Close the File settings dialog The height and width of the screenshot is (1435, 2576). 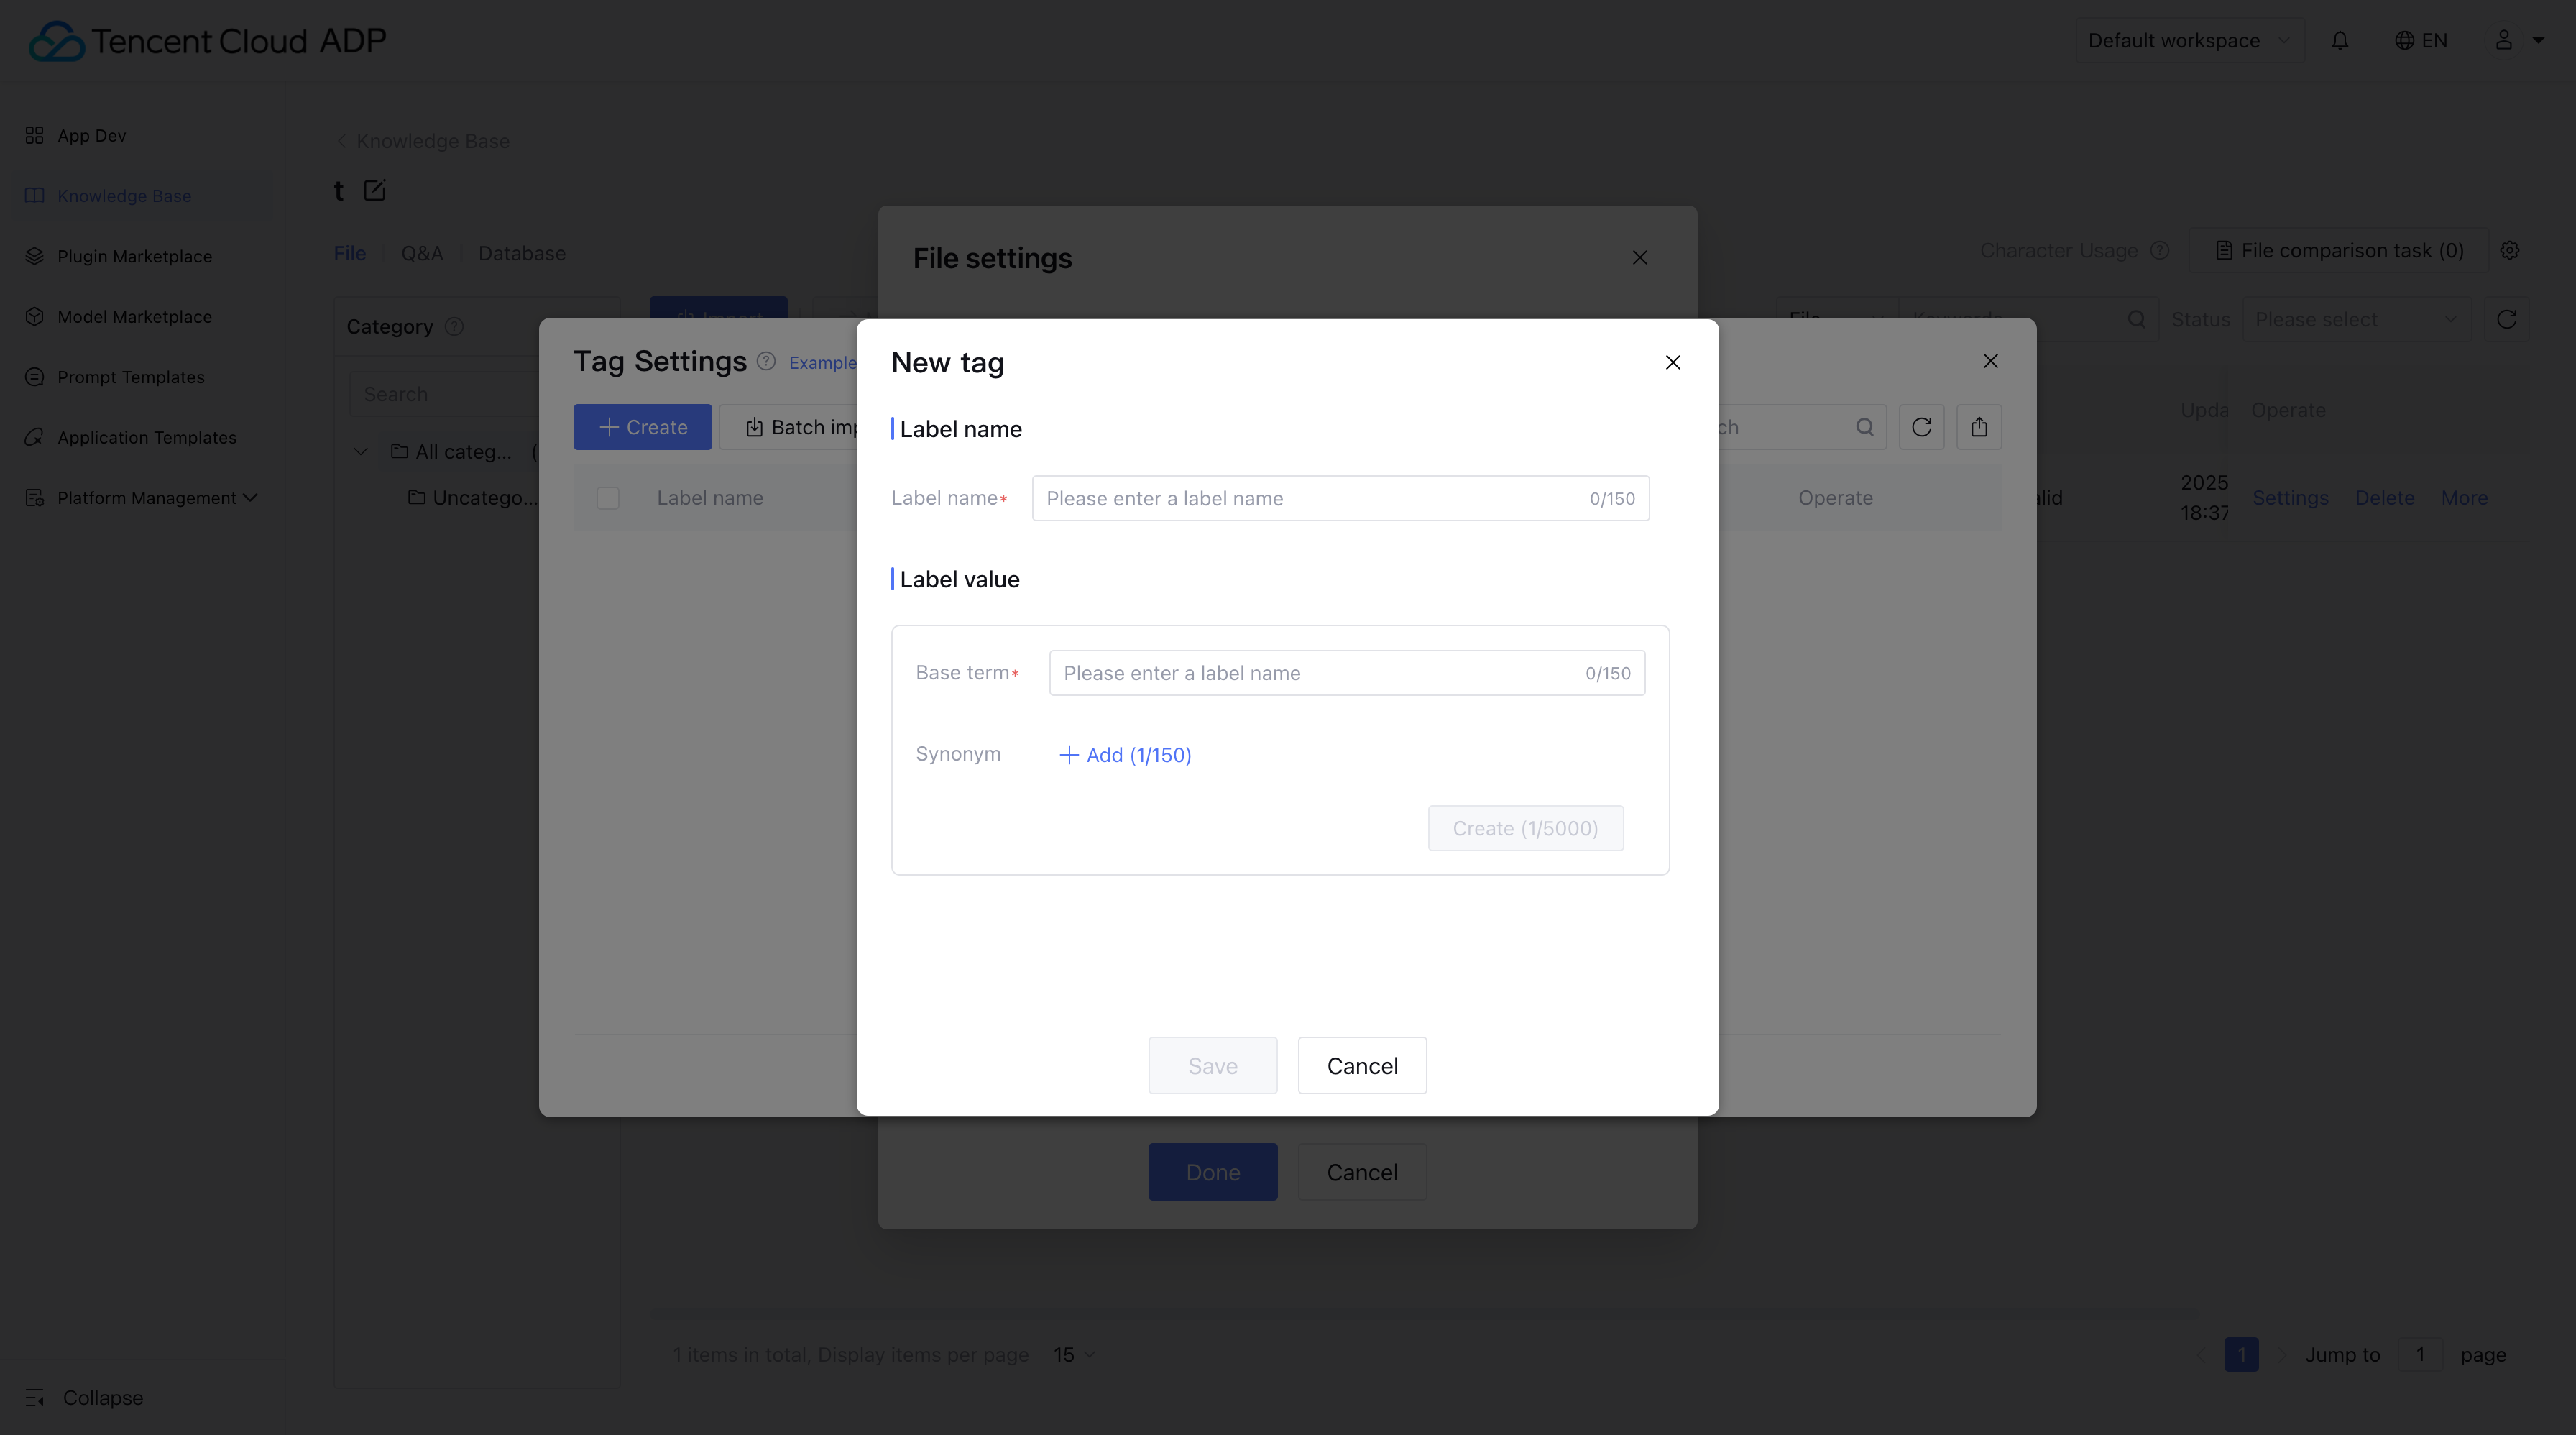tap(1640, 258)
